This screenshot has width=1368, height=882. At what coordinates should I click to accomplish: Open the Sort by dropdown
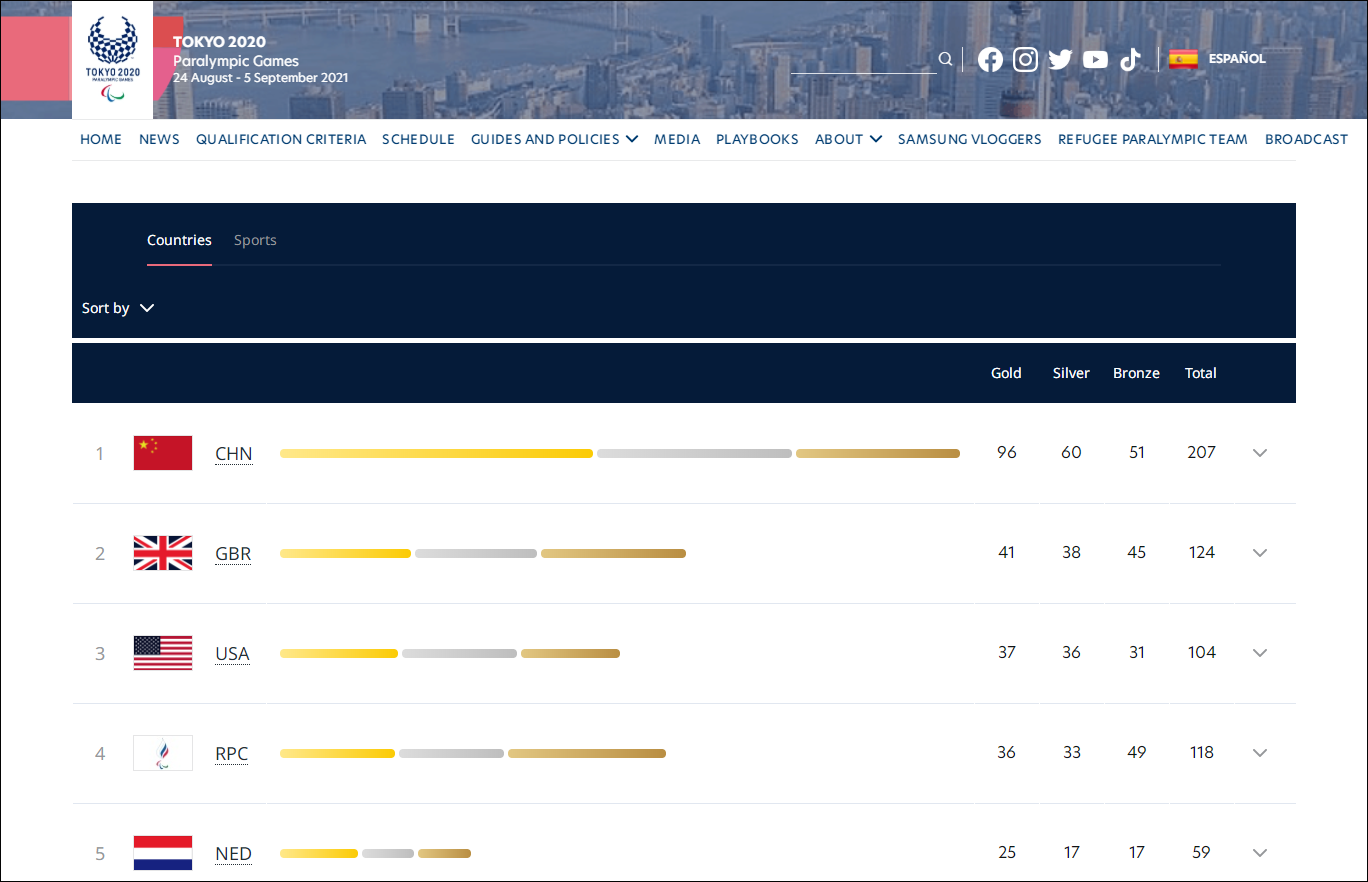[118, 308]
